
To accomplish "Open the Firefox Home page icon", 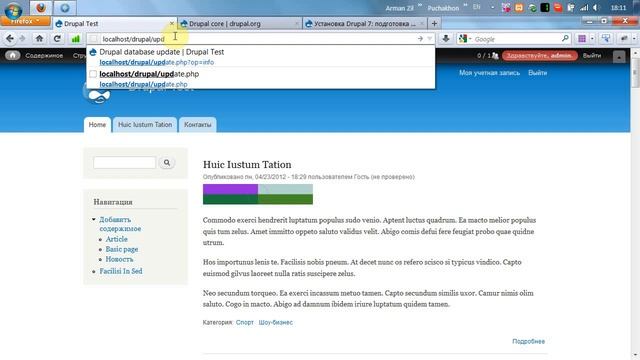I will pos(39,39).
